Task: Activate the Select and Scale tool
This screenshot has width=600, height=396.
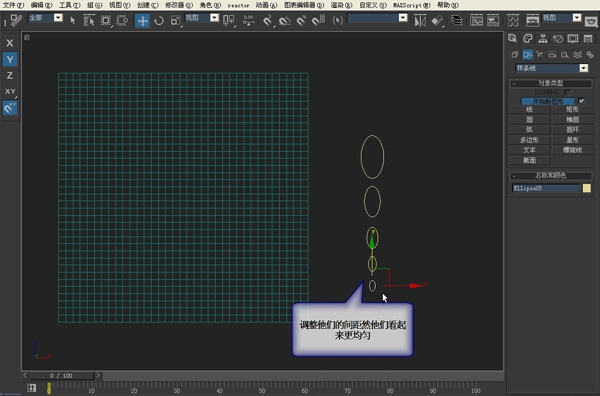Action: tap(175, 20)
